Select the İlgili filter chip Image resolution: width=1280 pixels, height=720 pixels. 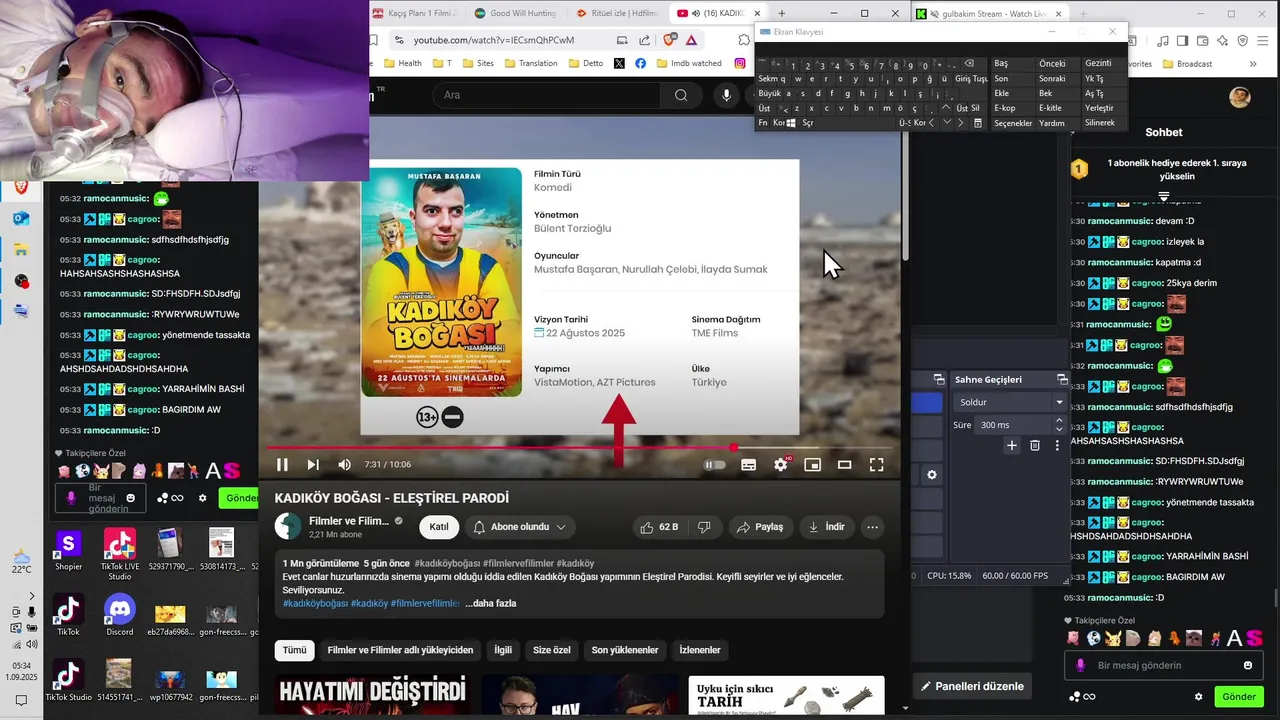click(x=503, y=650)
